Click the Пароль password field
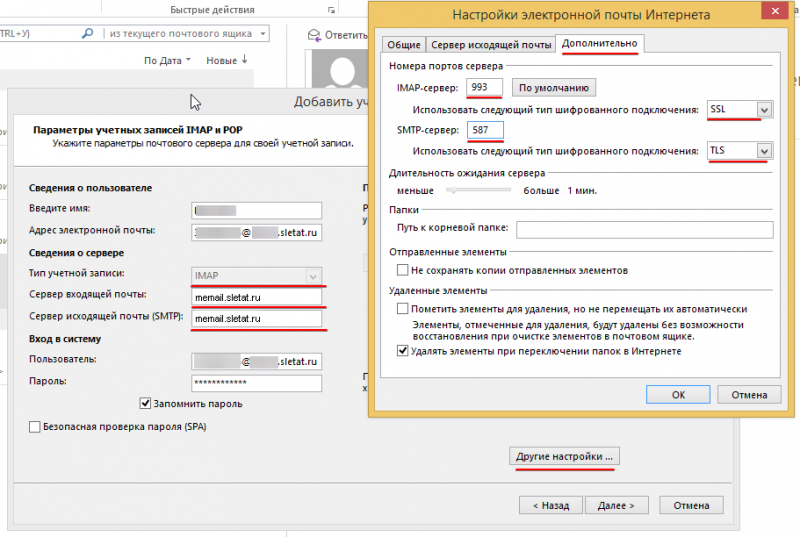 [257, 383]
